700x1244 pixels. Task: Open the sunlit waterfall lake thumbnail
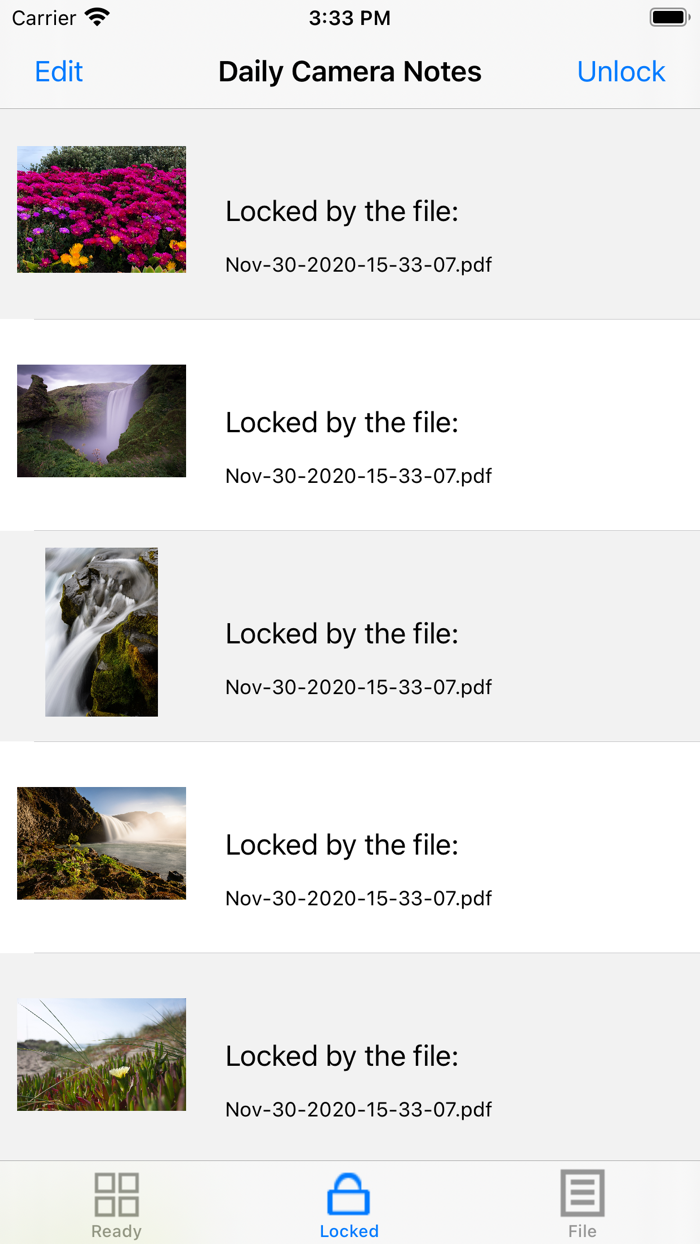[101, 842]
